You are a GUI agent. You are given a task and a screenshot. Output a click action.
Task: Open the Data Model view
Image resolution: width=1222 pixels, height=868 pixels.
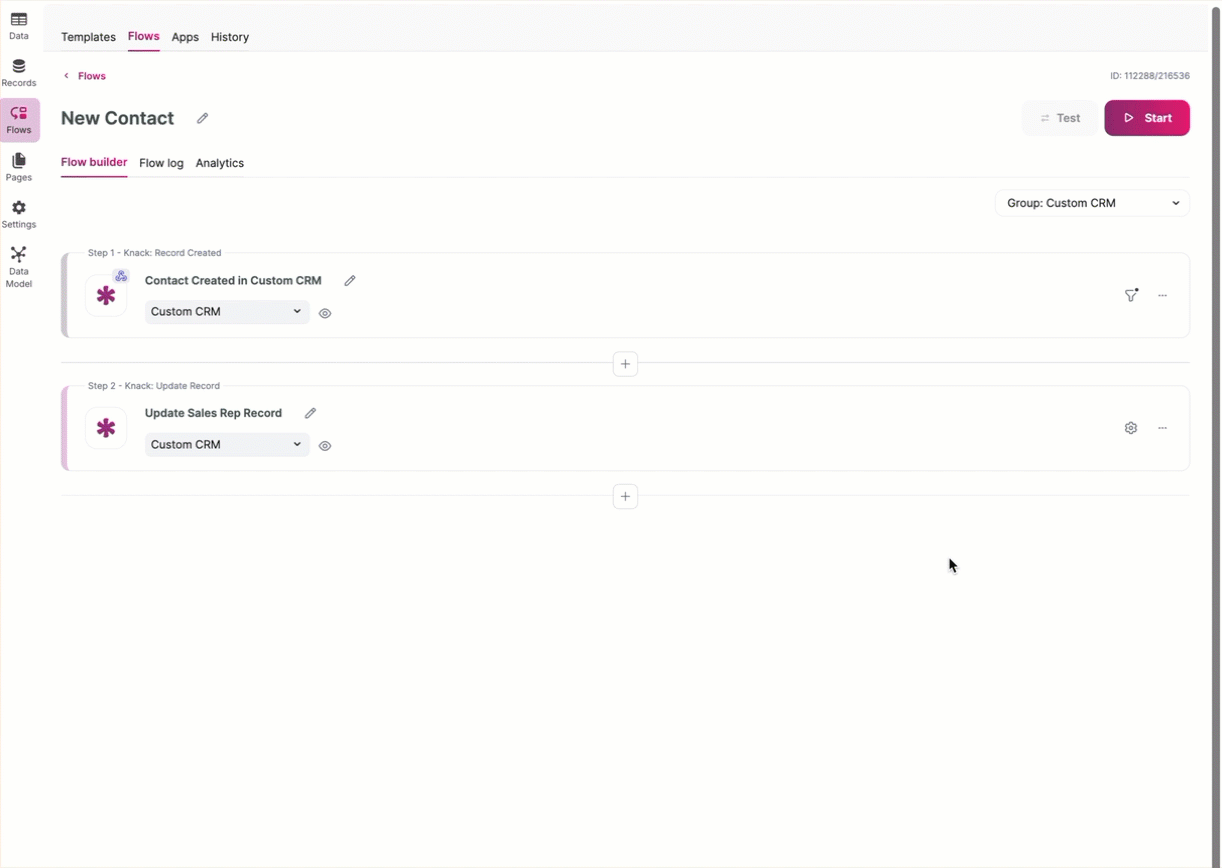(19, 267)
